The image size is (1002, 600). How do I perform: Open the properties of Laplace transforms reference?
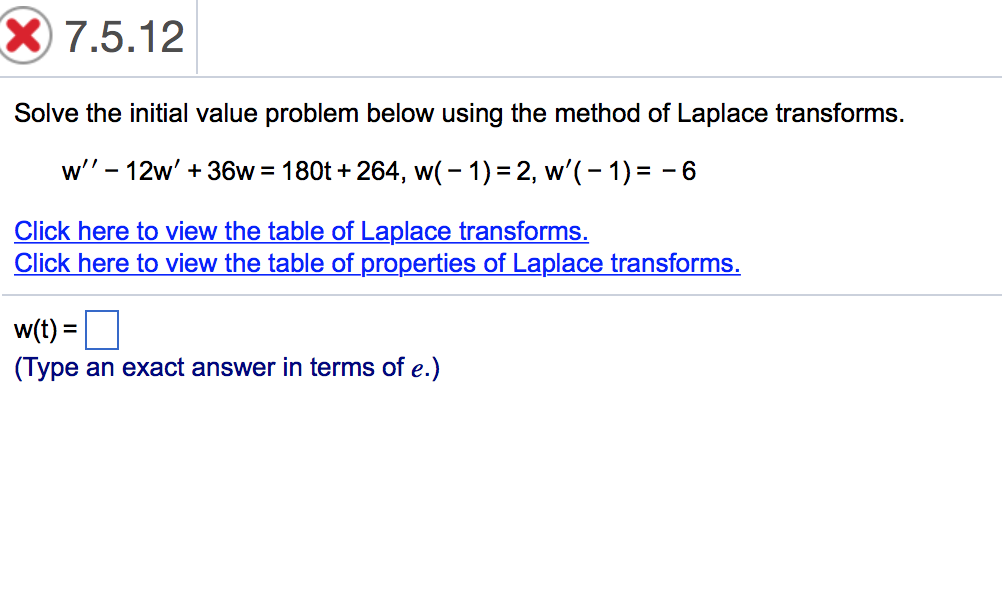tap(376, 263)
